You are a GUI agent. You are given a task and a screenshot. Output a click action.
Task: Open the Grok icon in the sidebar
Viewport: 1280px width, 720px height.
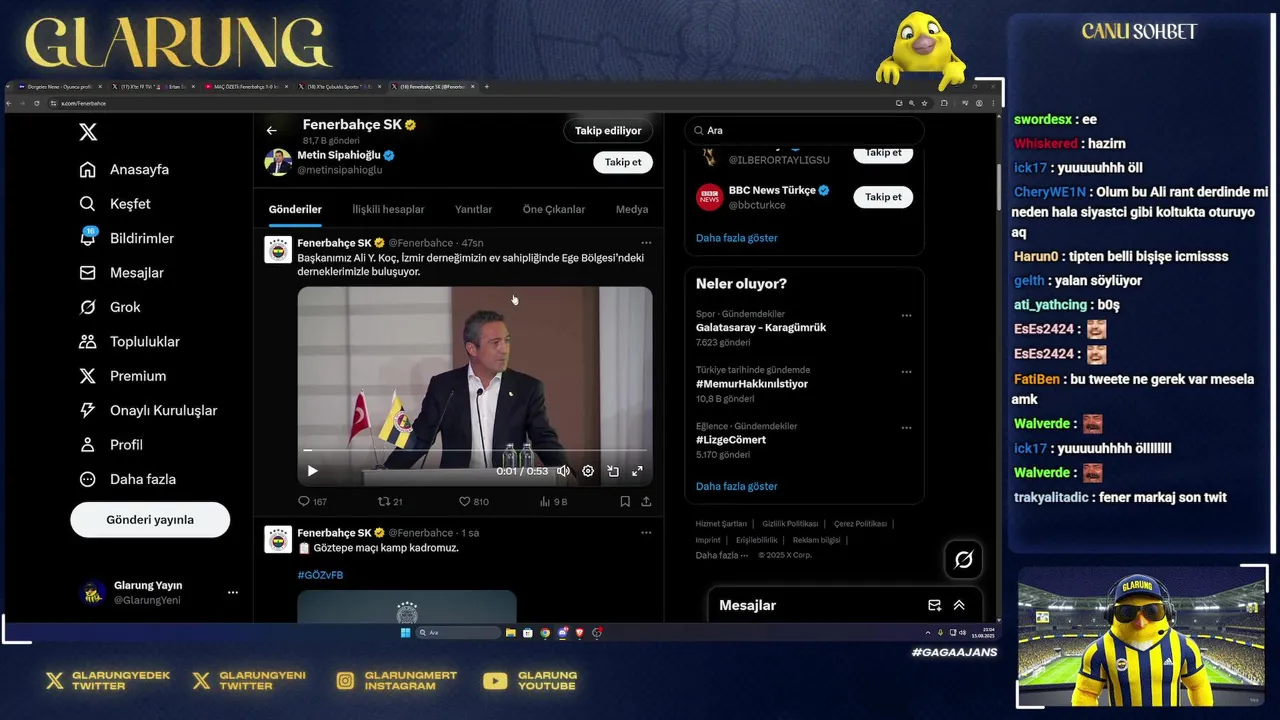[x=88, y=307]
